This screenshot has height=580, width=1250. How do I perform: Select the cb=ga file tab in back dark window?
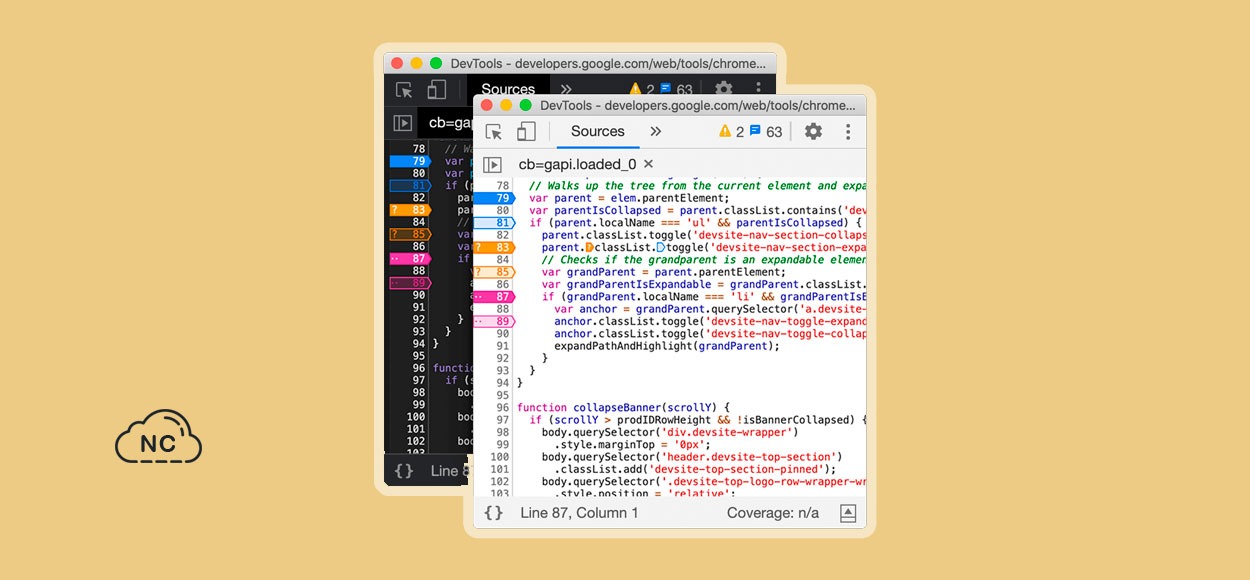point(450,123)
